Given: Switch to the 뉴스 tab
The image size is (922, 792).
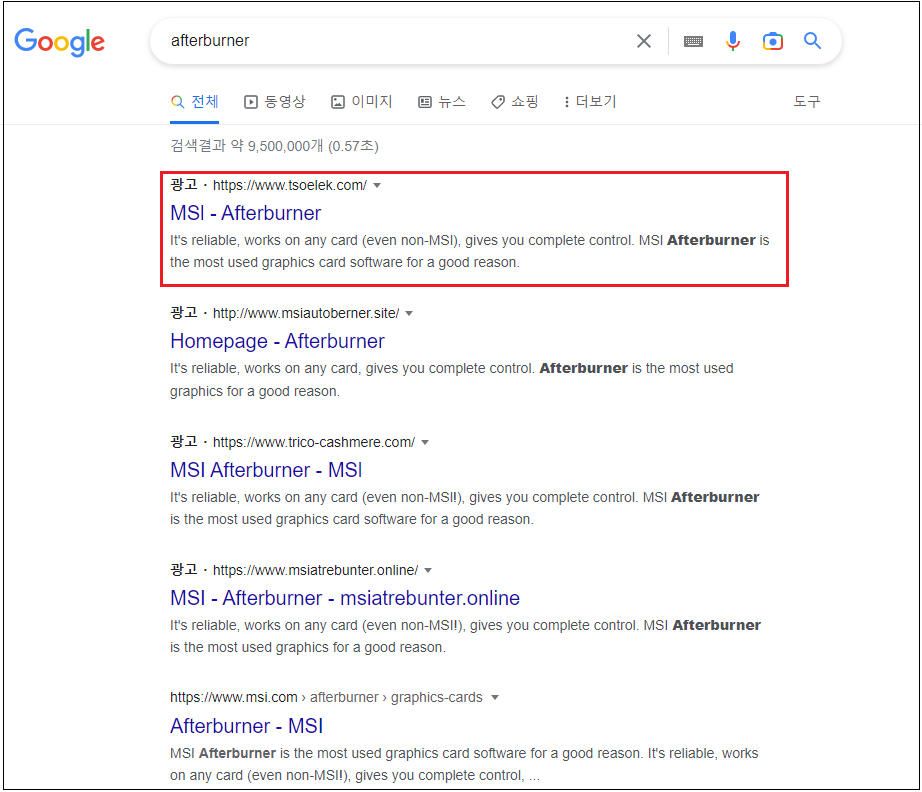Looking at the screenshot, I should click(442, 102).
